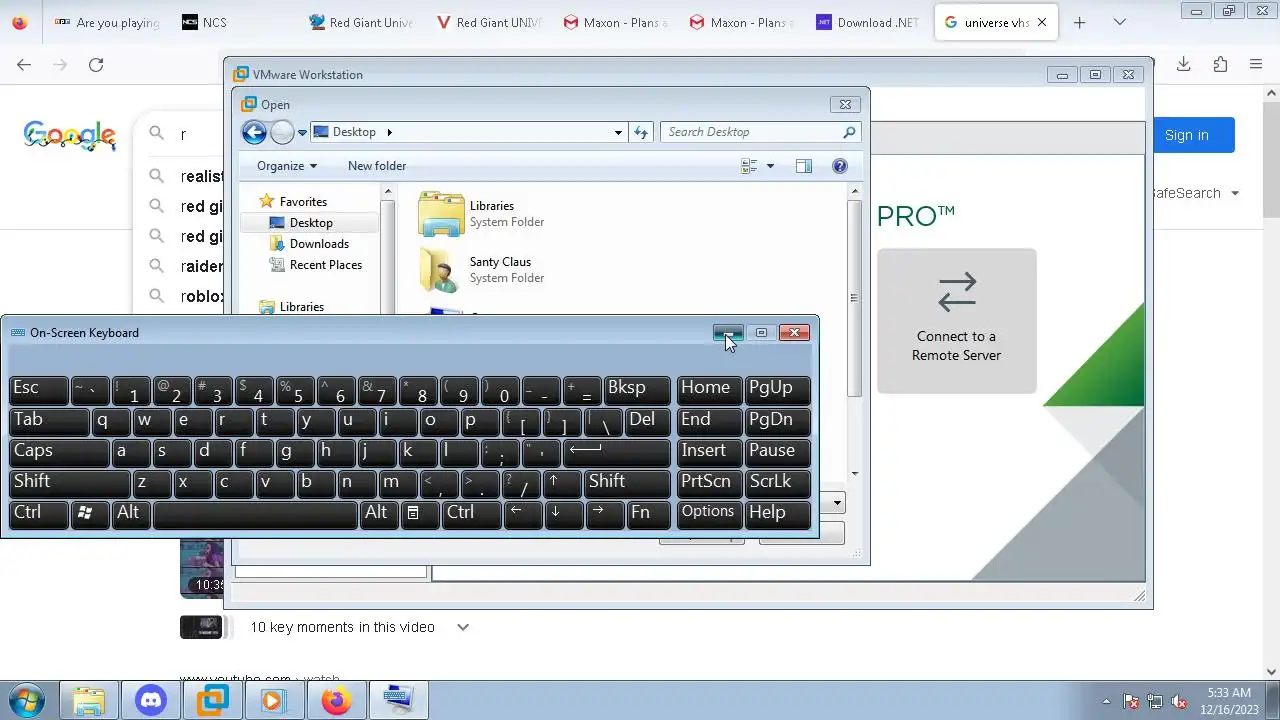Image resolution: width=1280 pixels, height=720 pixels.
Task: Expand the Desktop breadcrumb arrow
Action: point(390,132)
